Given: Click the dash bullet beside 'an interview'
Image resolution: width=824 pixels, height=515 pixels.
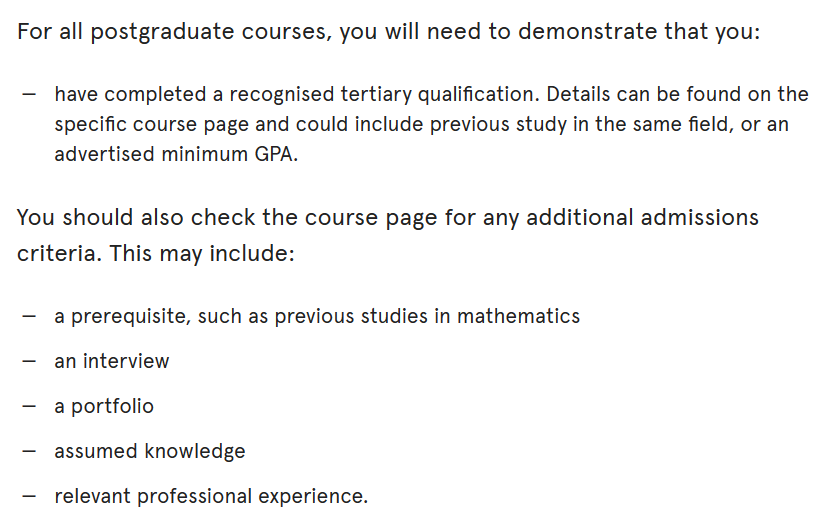Looking at the screenshot, I should (x=29, y=362).
